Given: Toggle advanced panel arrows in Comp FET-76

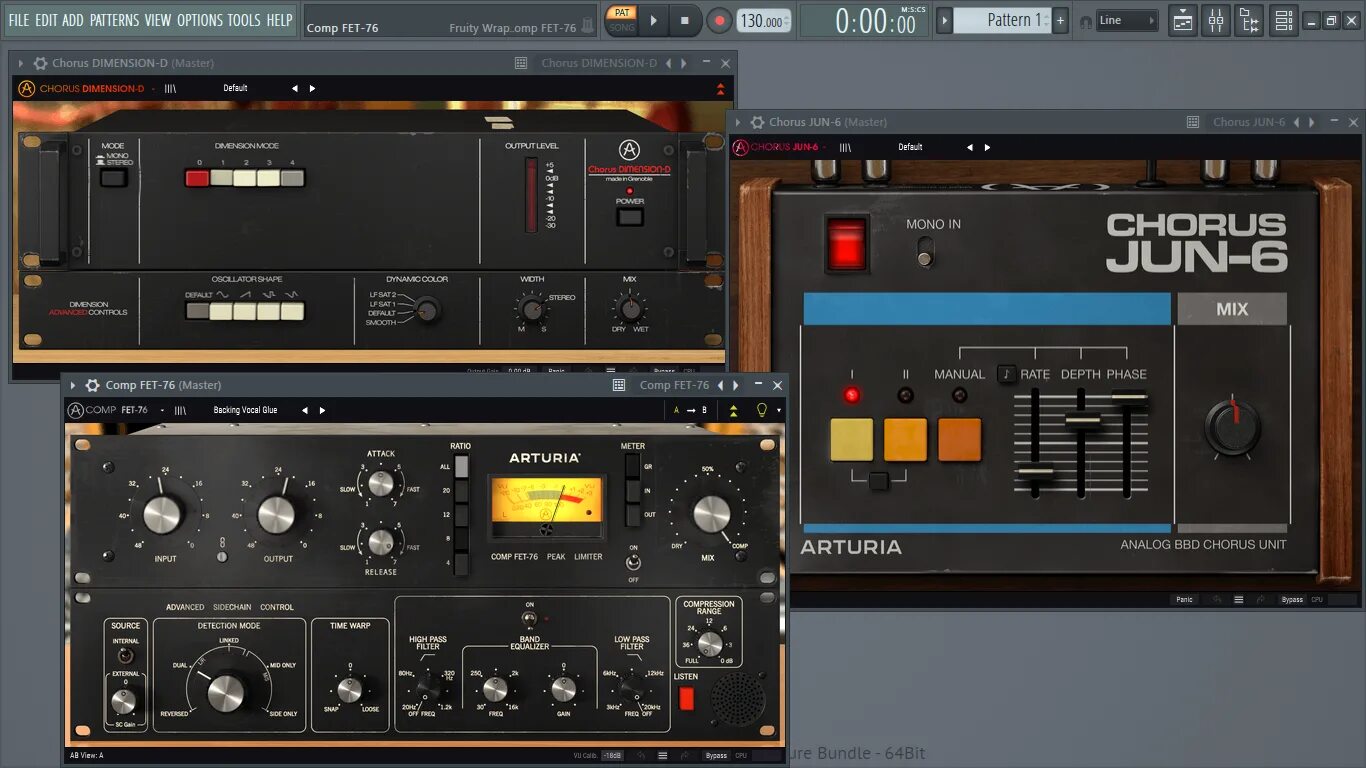Looking at the screenshot, I should click(x=733, y=411).
